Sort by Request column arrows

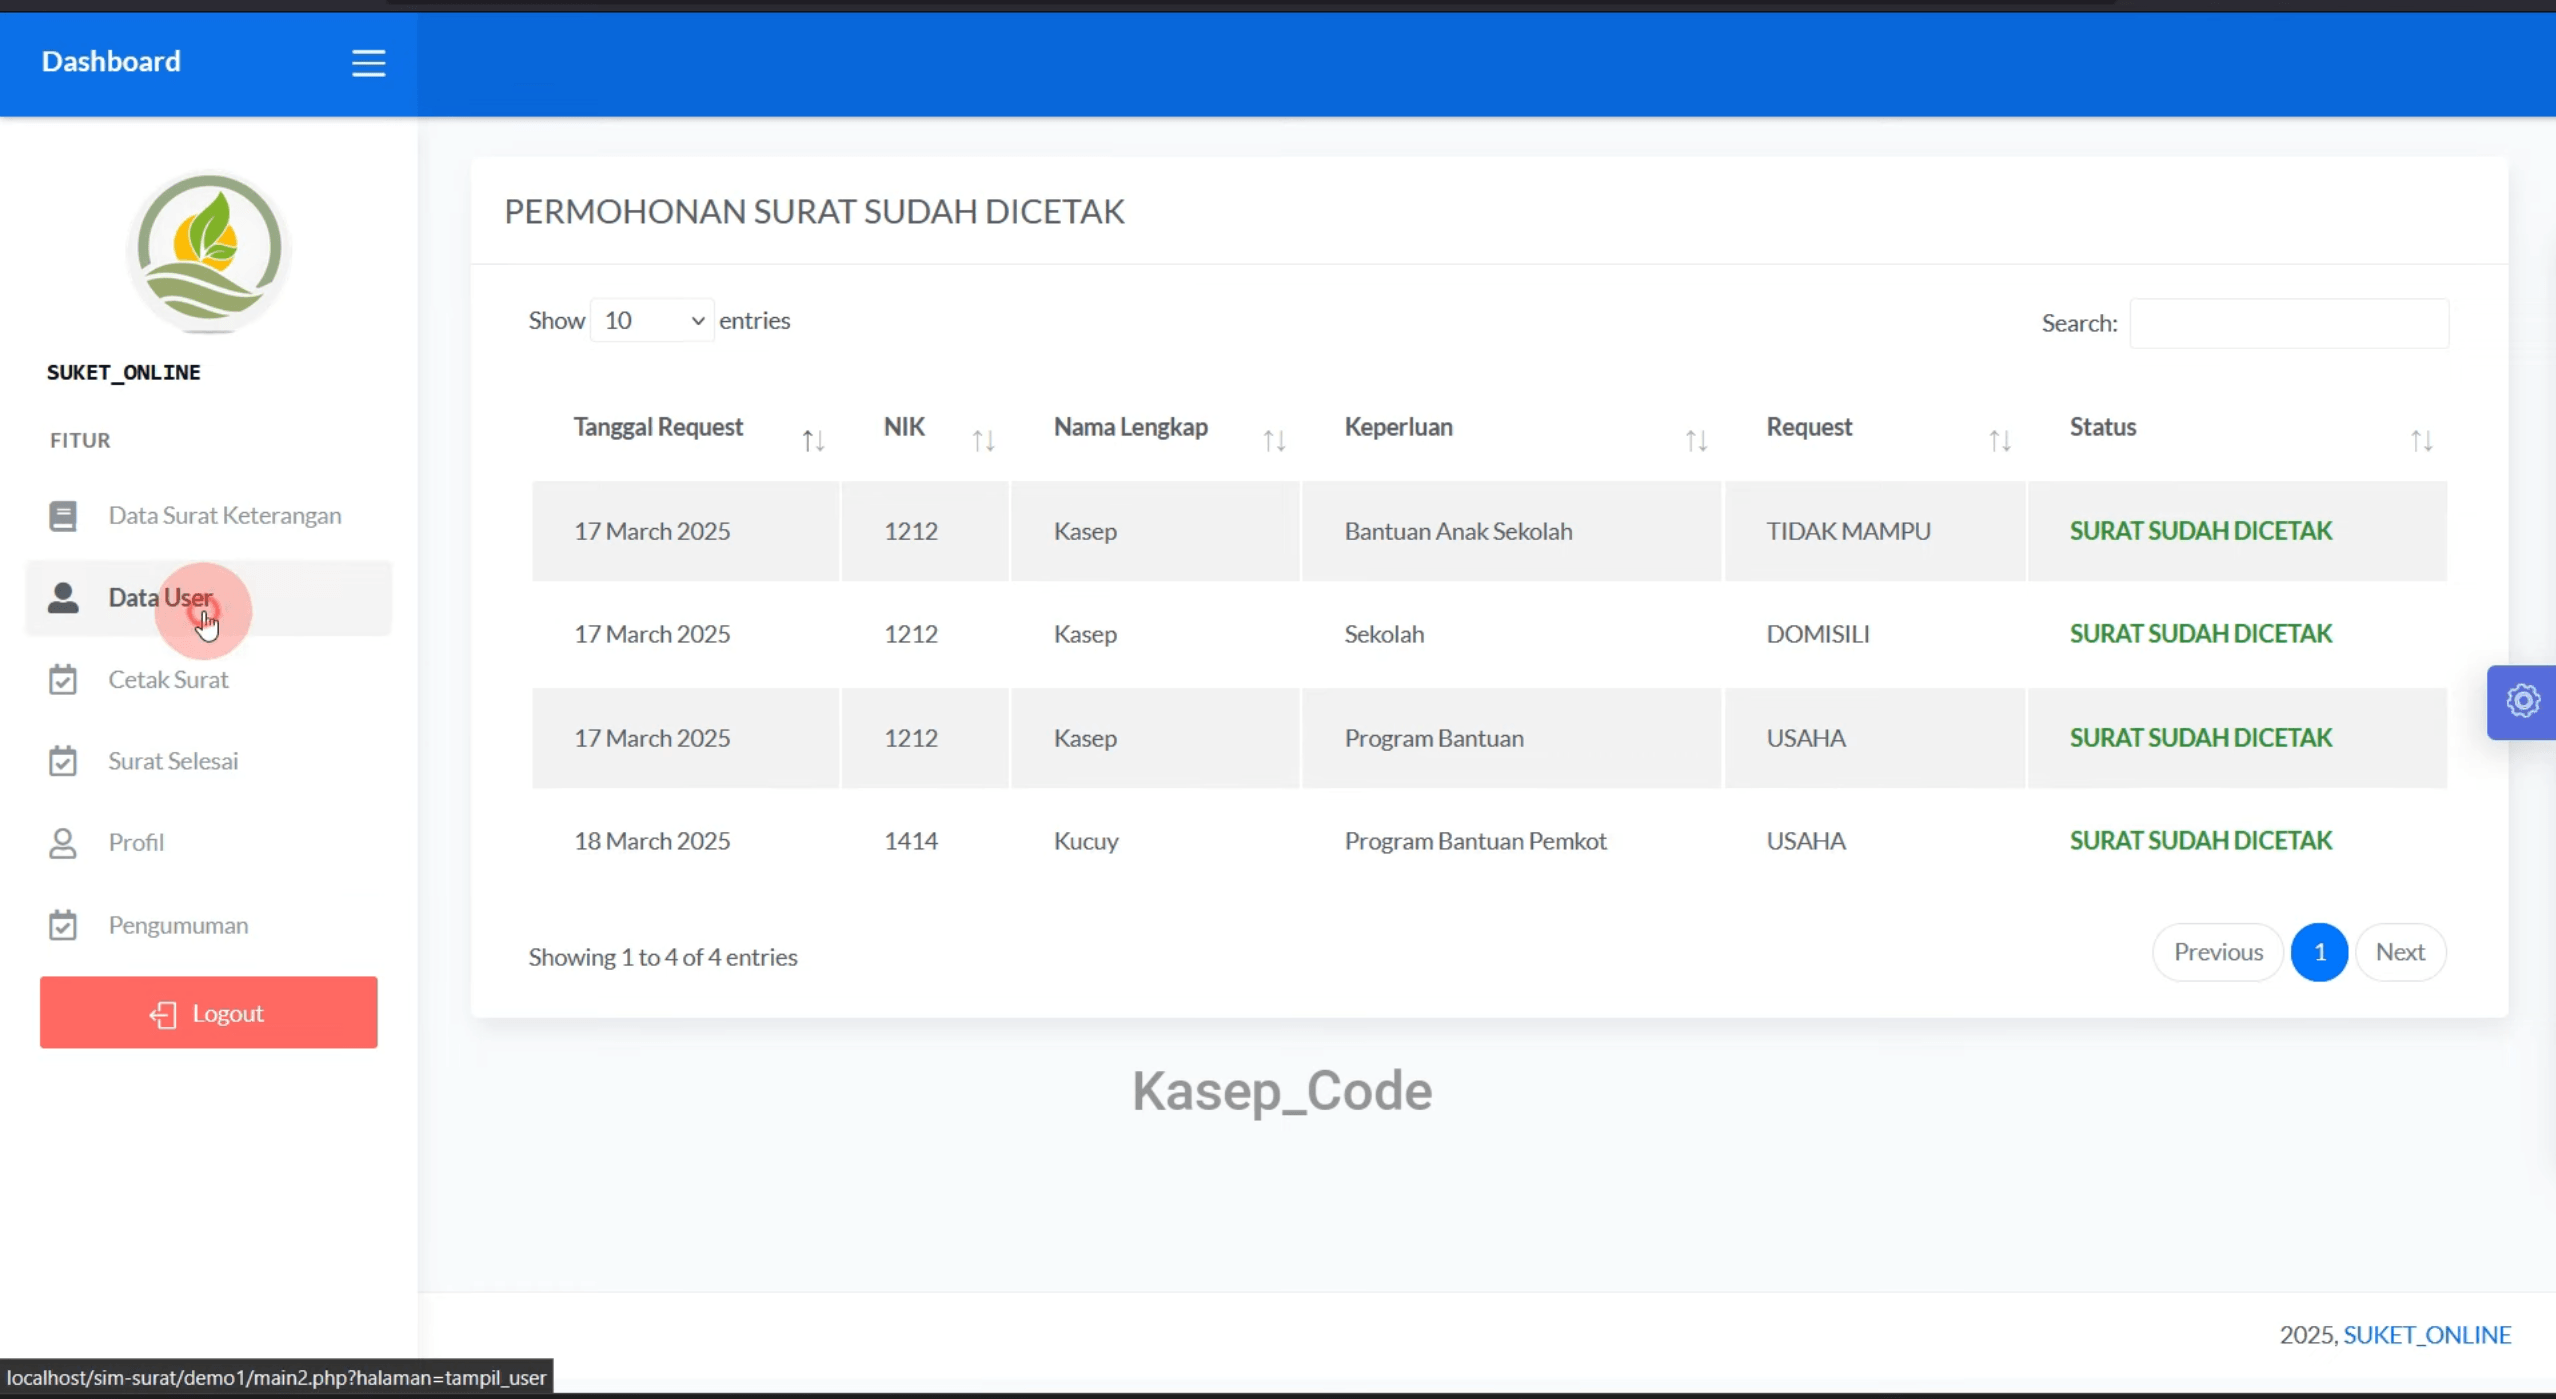[1999, 441]
